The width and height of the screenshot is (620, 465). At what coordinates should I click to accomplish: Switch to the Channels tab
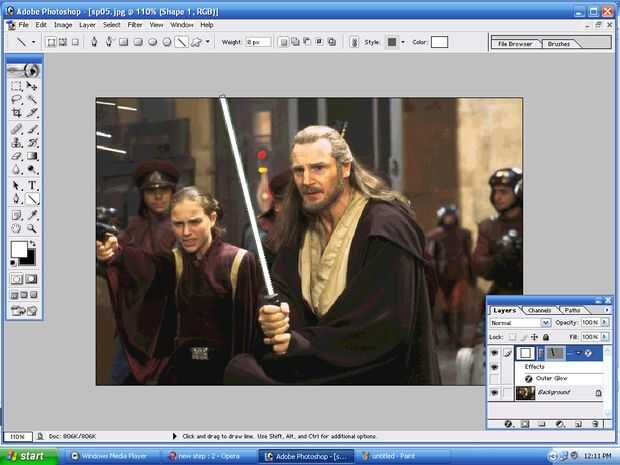(x=539, y=310)
